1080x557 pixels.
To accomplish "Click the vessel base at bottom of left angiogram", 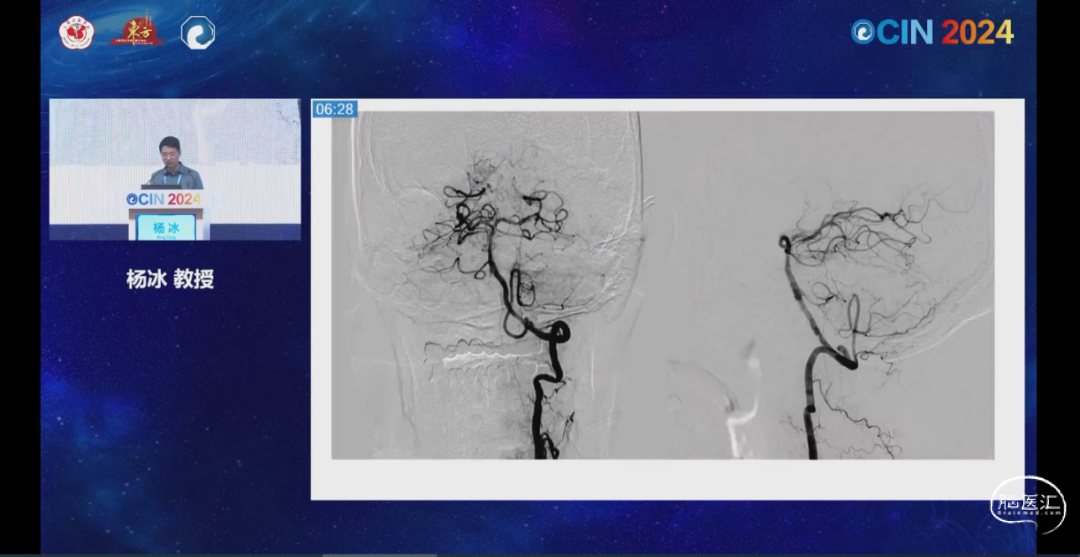I will (545, 445).
